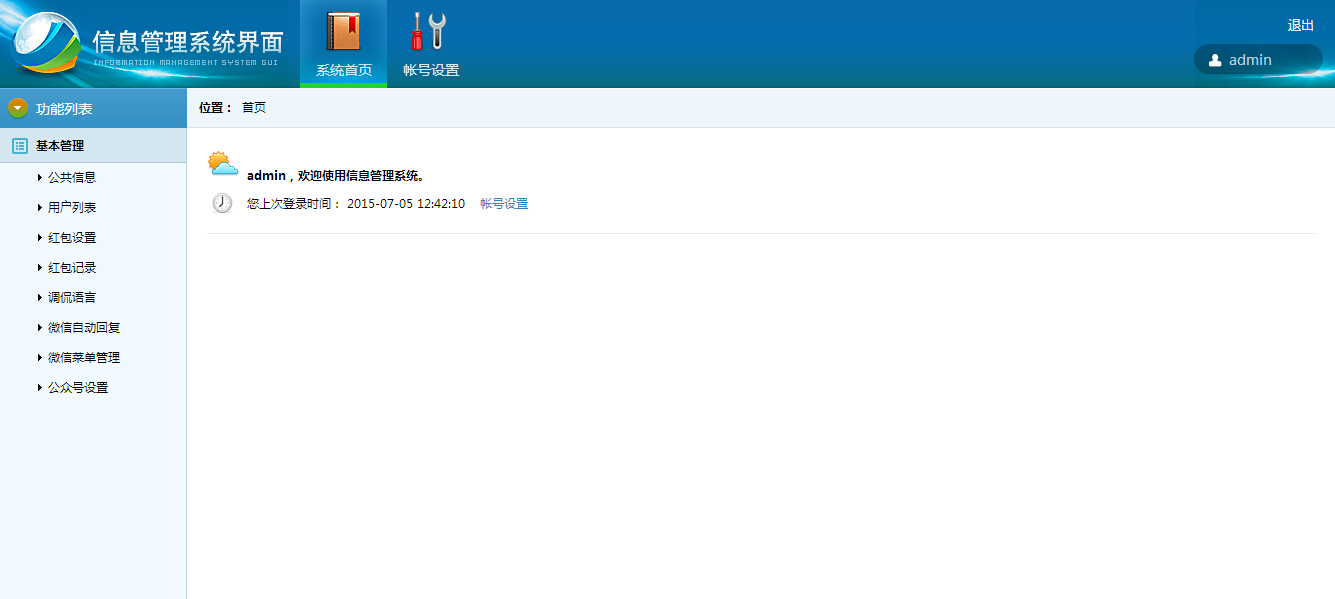This screenshot has height=599, width=1335.
Task: Click arrow bullet beside 公共信息
Action: coord(40,178)
